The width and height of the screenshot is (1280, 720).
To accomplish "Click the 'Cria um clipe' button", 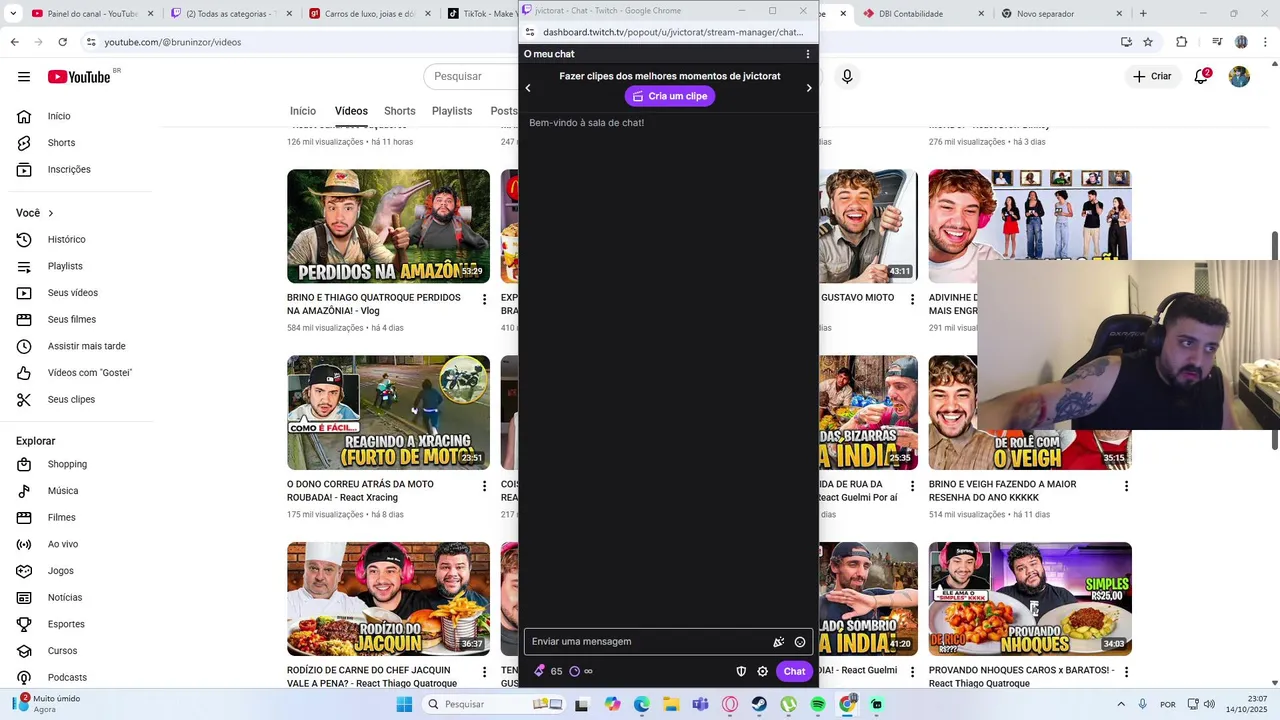I will 670,96.
